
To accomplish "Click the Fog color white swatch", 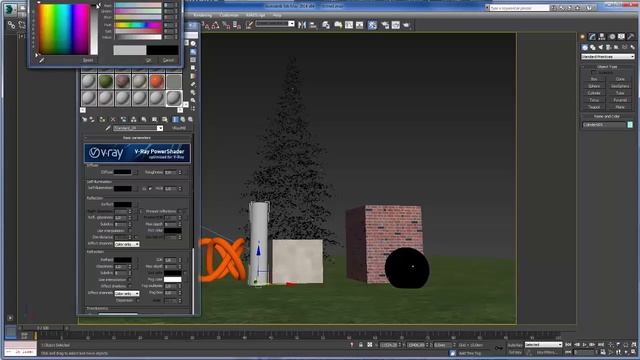I will [x=173, y=280].
